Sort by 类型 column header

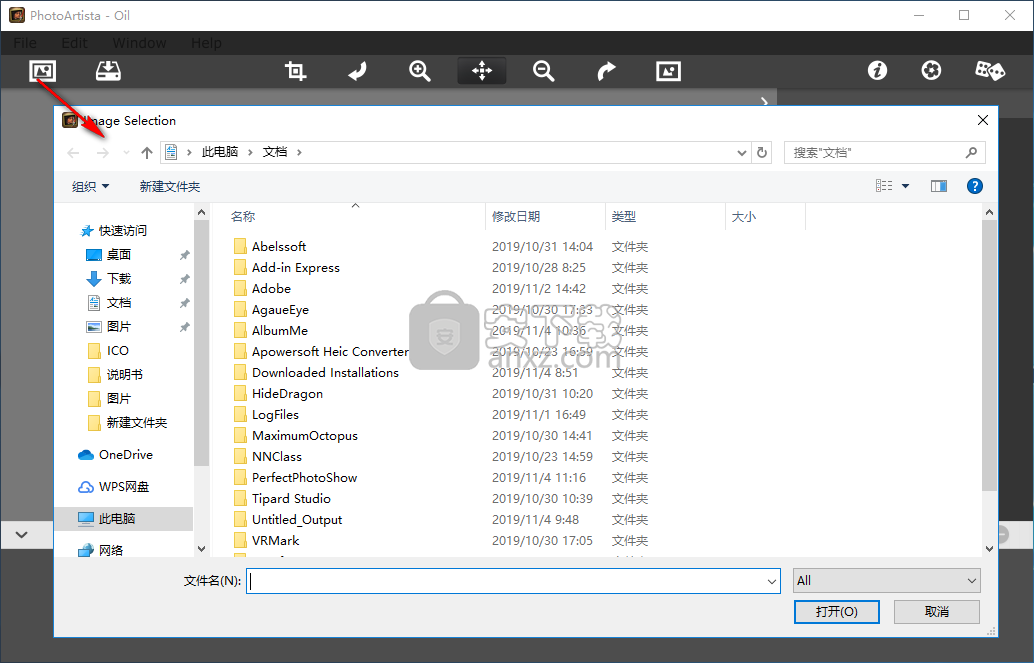[623, 216]
